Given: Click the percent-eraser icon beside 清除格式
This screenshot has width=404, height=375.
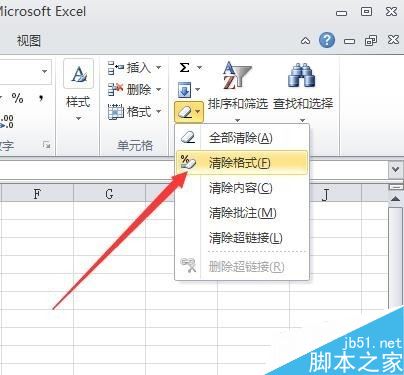Looking at the screenshot, I should coord(188,162).
